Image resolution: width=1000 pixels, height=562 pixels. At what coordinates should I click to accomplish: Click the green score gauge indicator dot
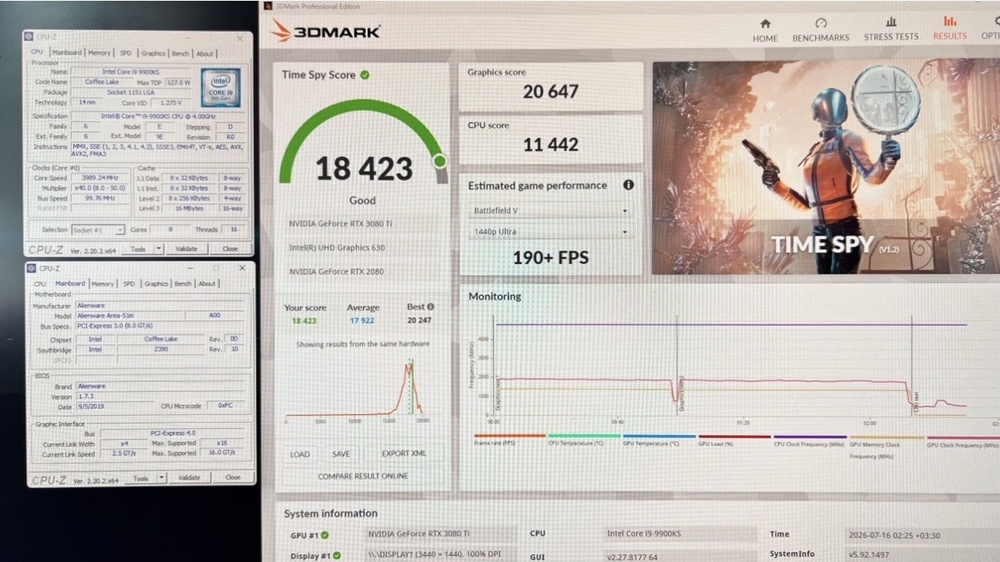tap(439, 161)
